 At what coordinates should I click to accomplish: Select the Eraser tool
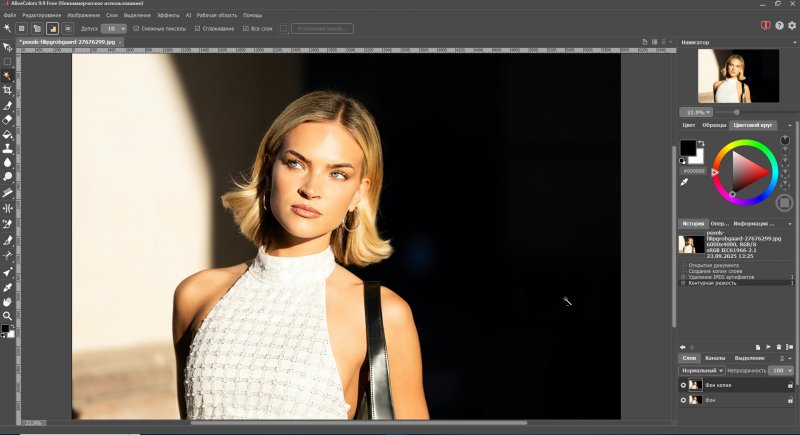7,120
